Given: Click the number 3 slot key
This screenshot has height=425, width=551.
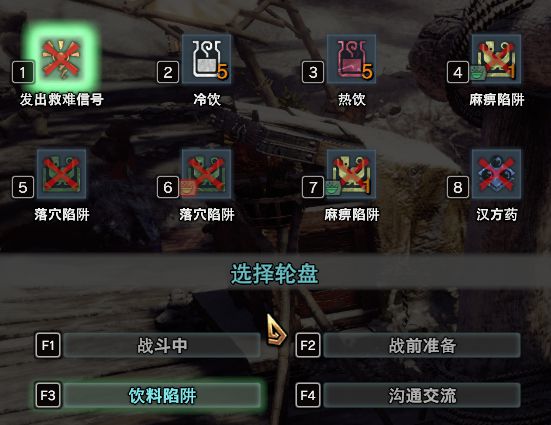Looking at the screenshot, I should (313, 72).
